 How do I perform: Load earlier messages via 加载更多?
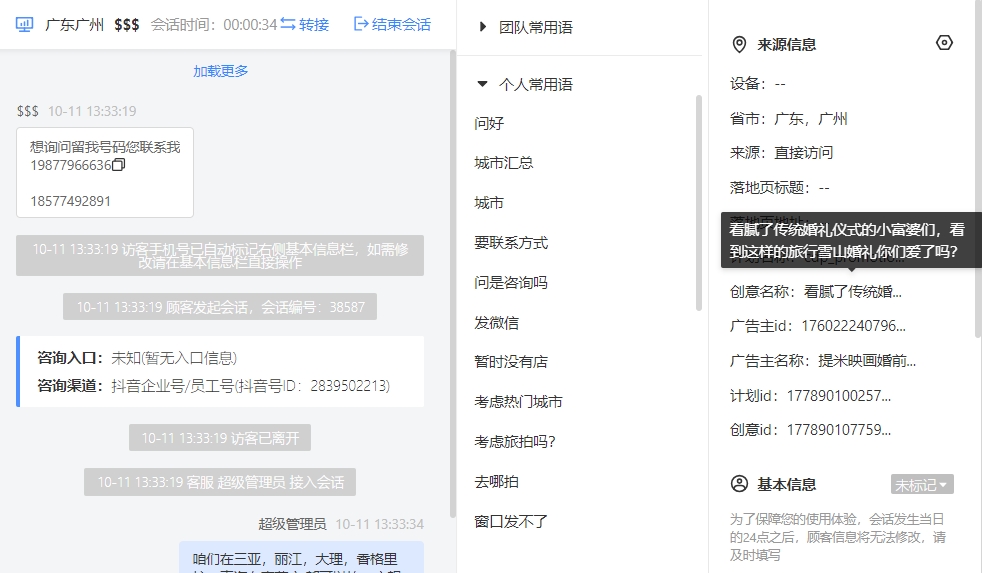(x=220, y=71)
